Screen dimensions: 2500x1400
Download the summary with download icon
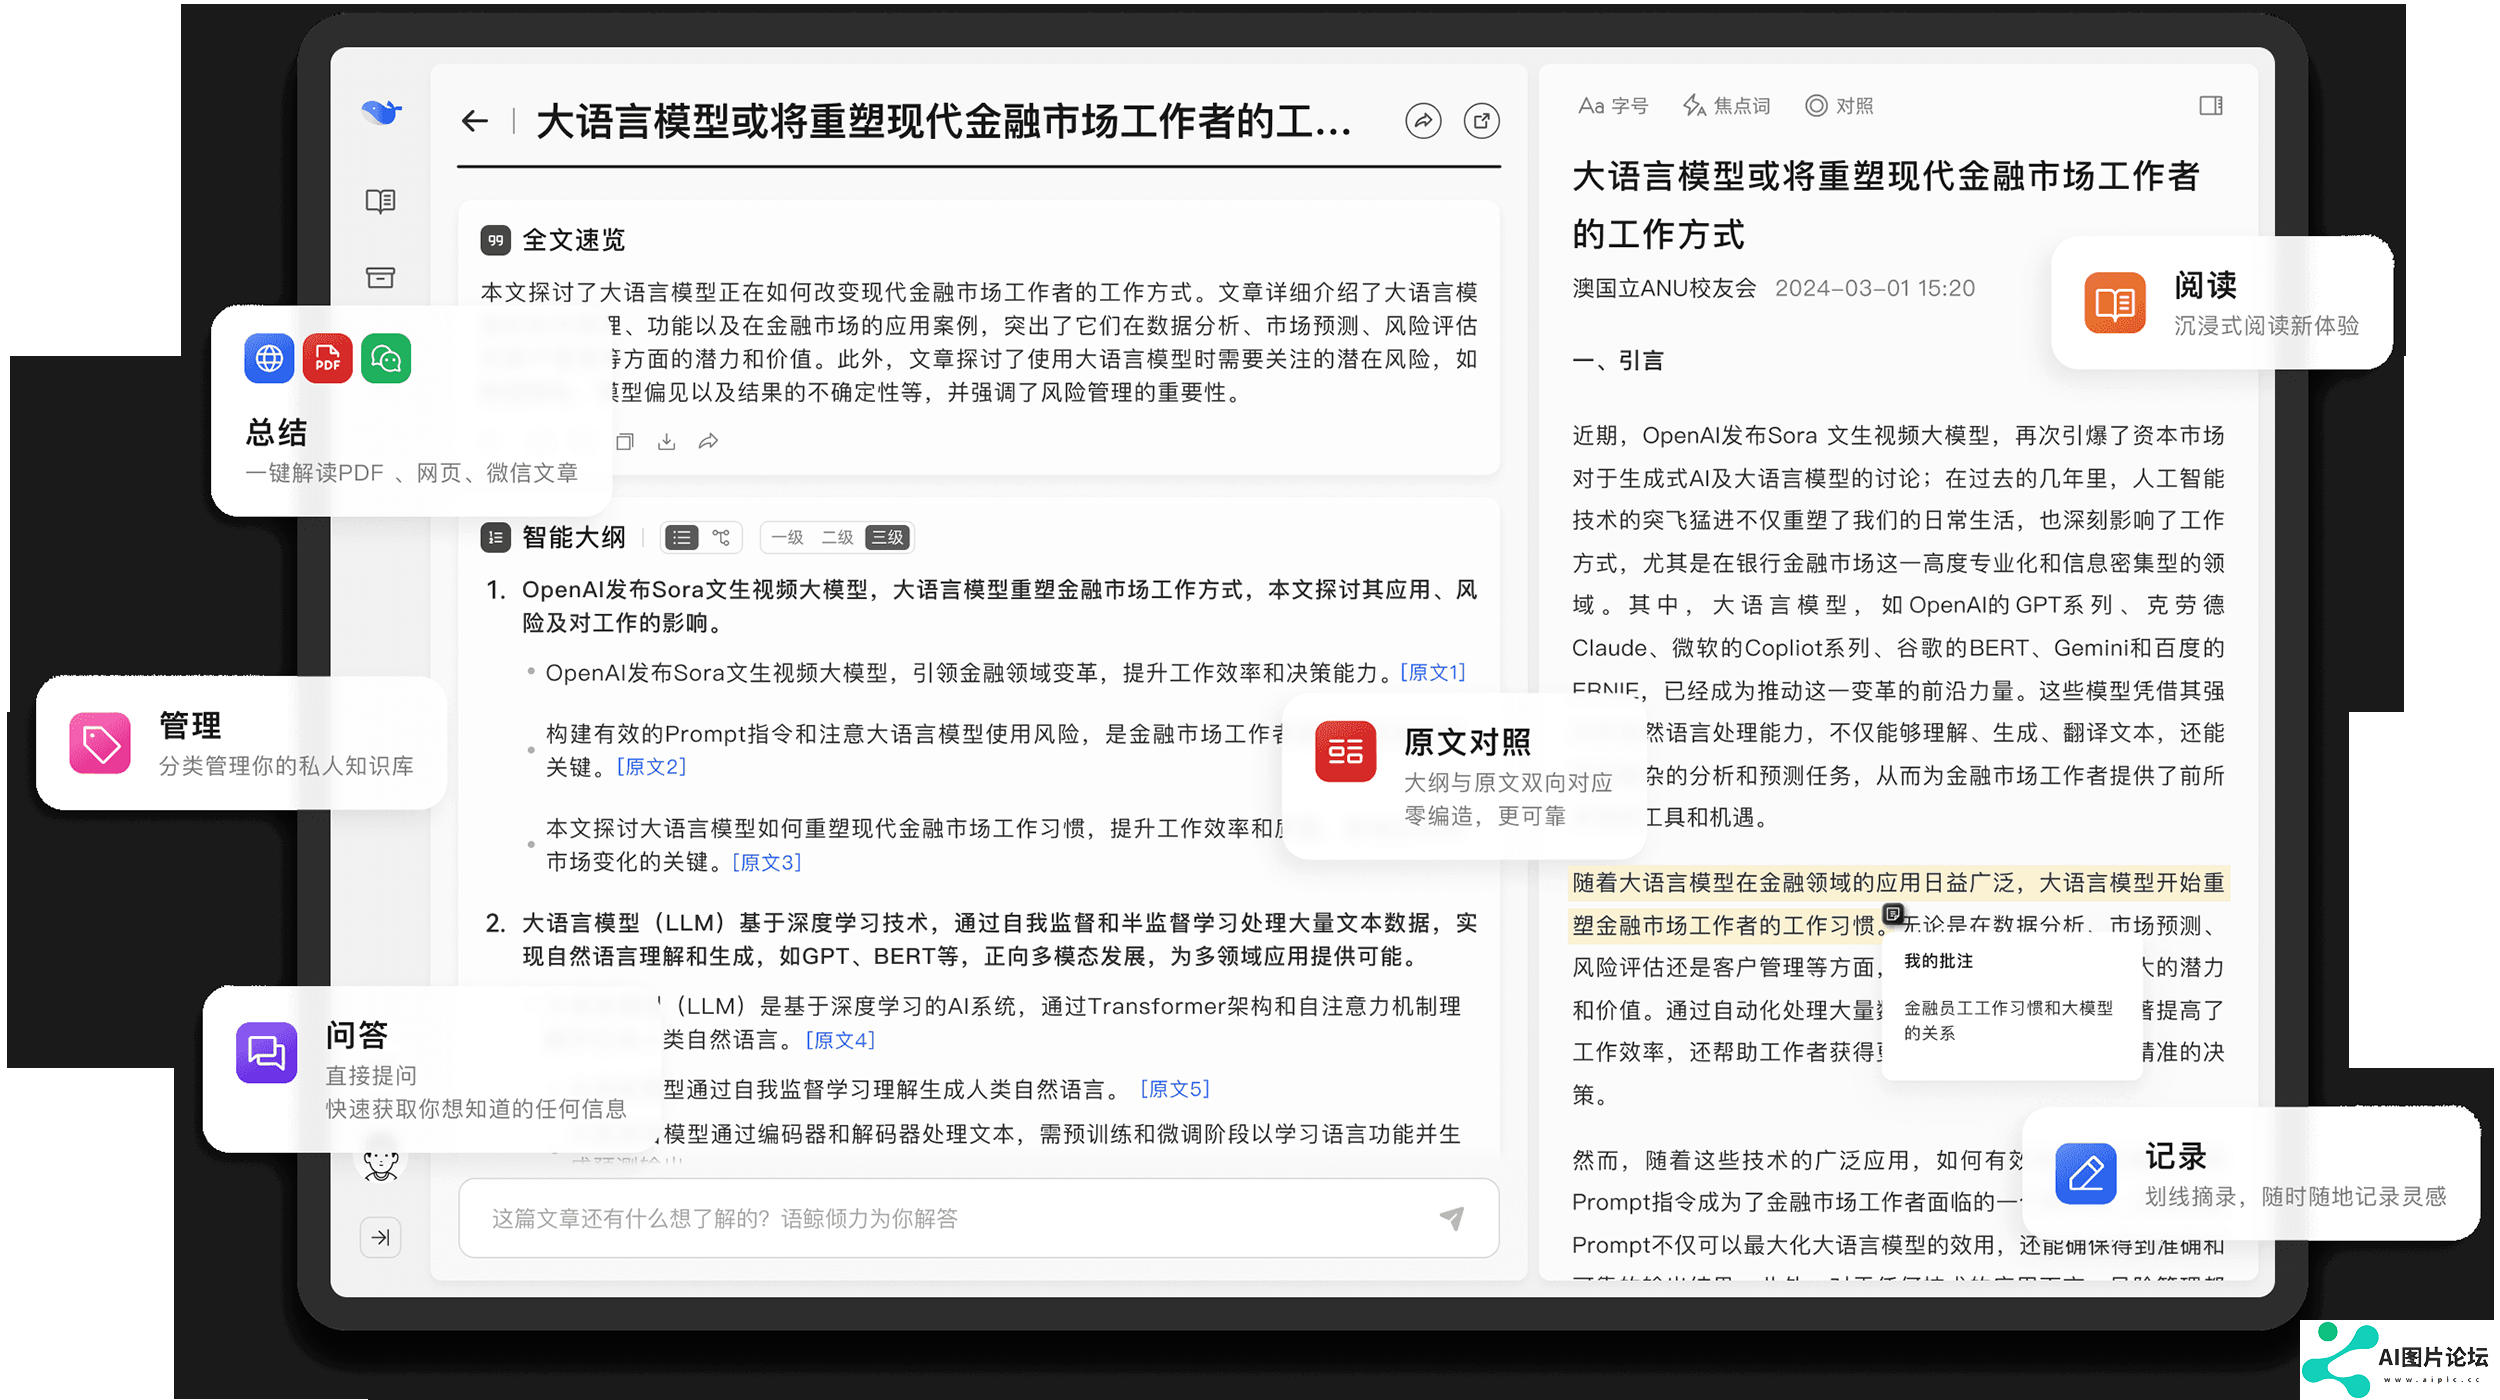click(667, 441)
